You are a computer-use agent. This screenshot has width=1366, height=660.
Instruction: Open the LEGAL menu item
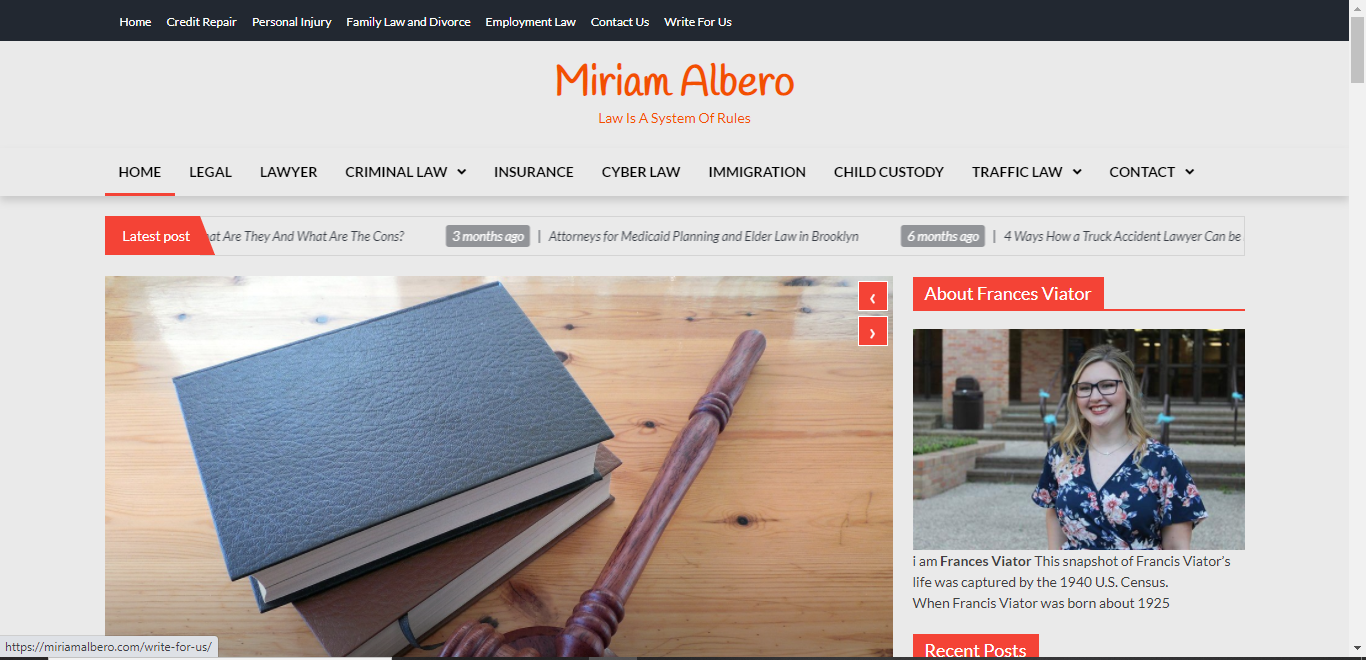[210, 172]
